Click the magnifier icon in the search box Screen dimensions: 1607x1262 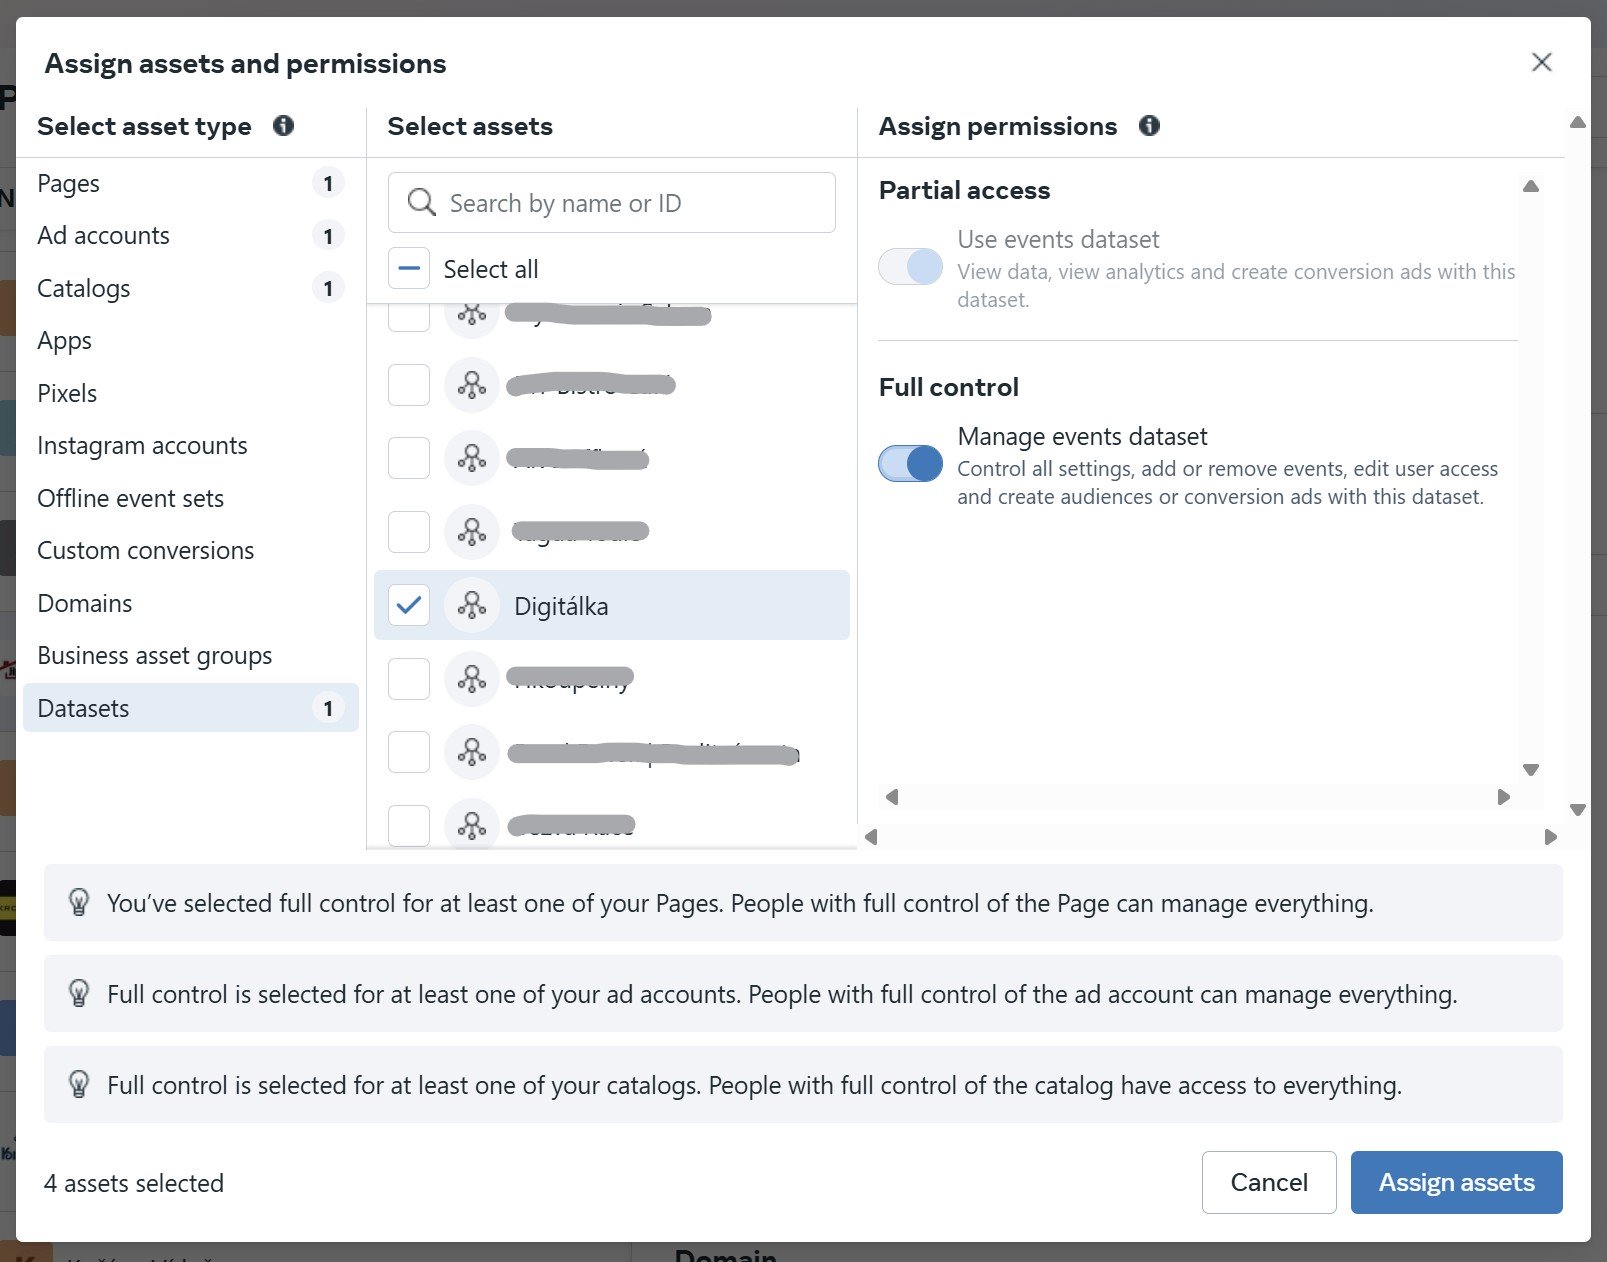(421, 203)
